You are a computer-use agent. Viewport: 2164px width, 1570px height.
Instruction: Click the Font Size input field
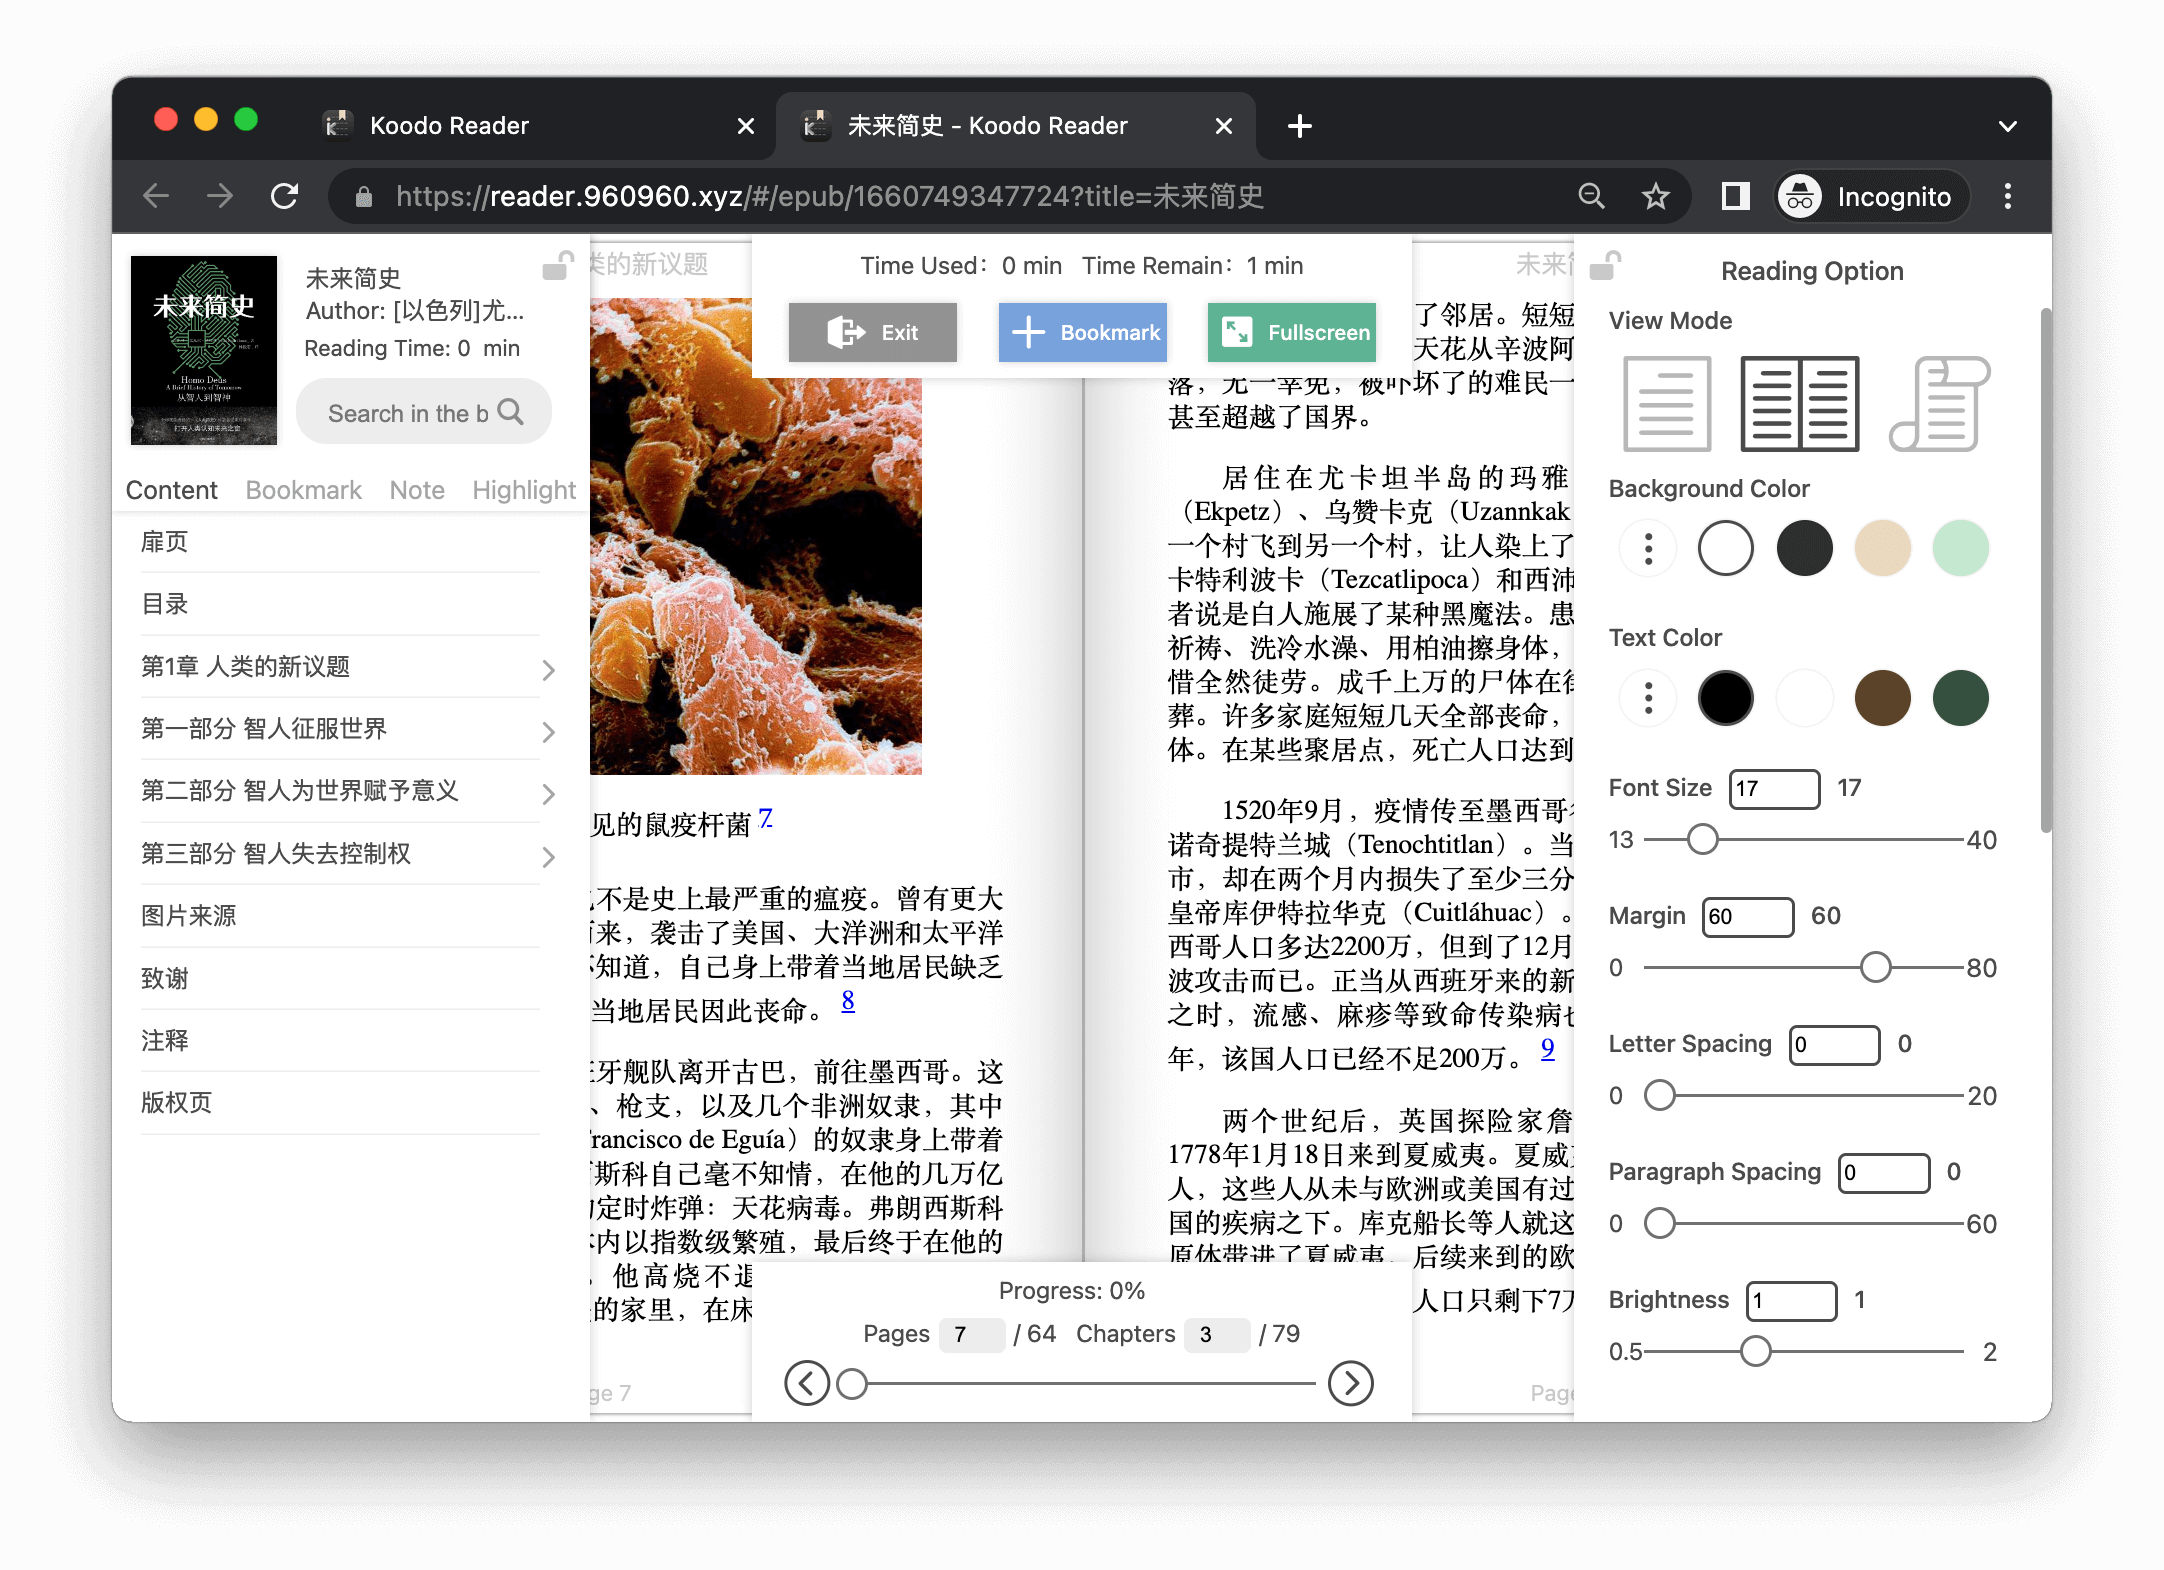pos(1774,788)
